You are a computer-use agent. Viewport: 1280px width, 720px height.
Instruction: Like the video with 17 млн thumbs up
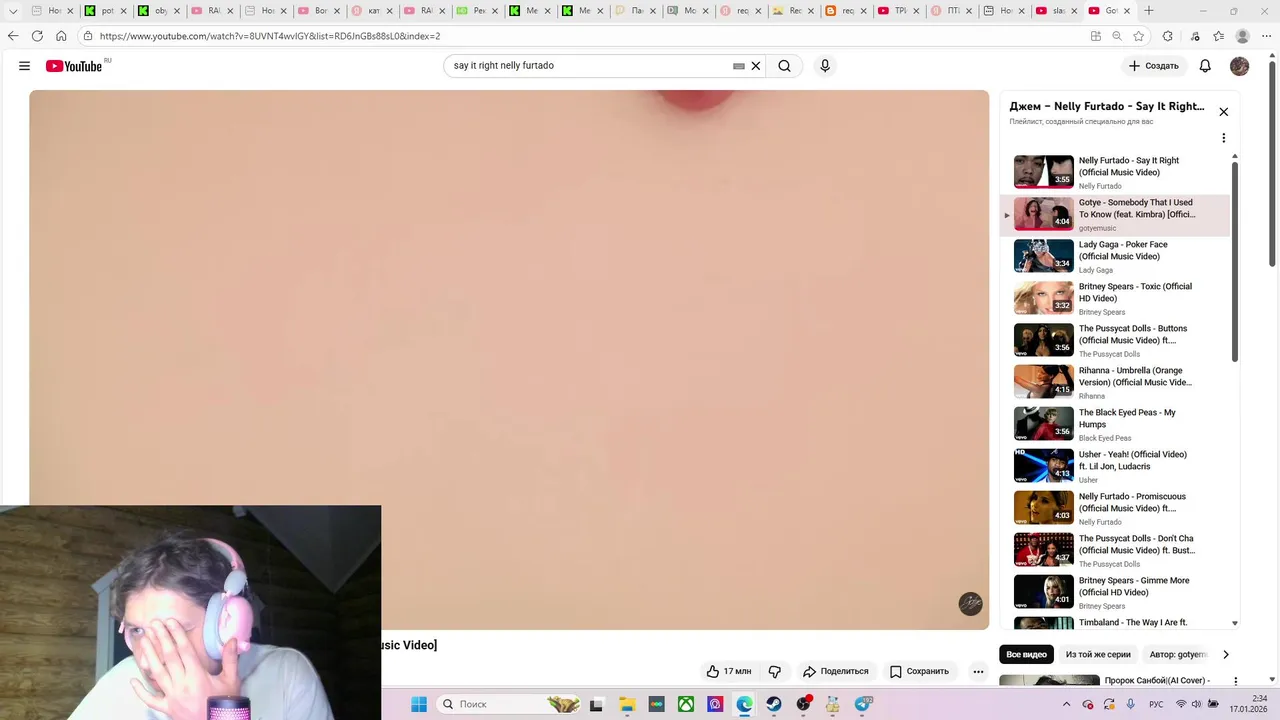[728, 671]
